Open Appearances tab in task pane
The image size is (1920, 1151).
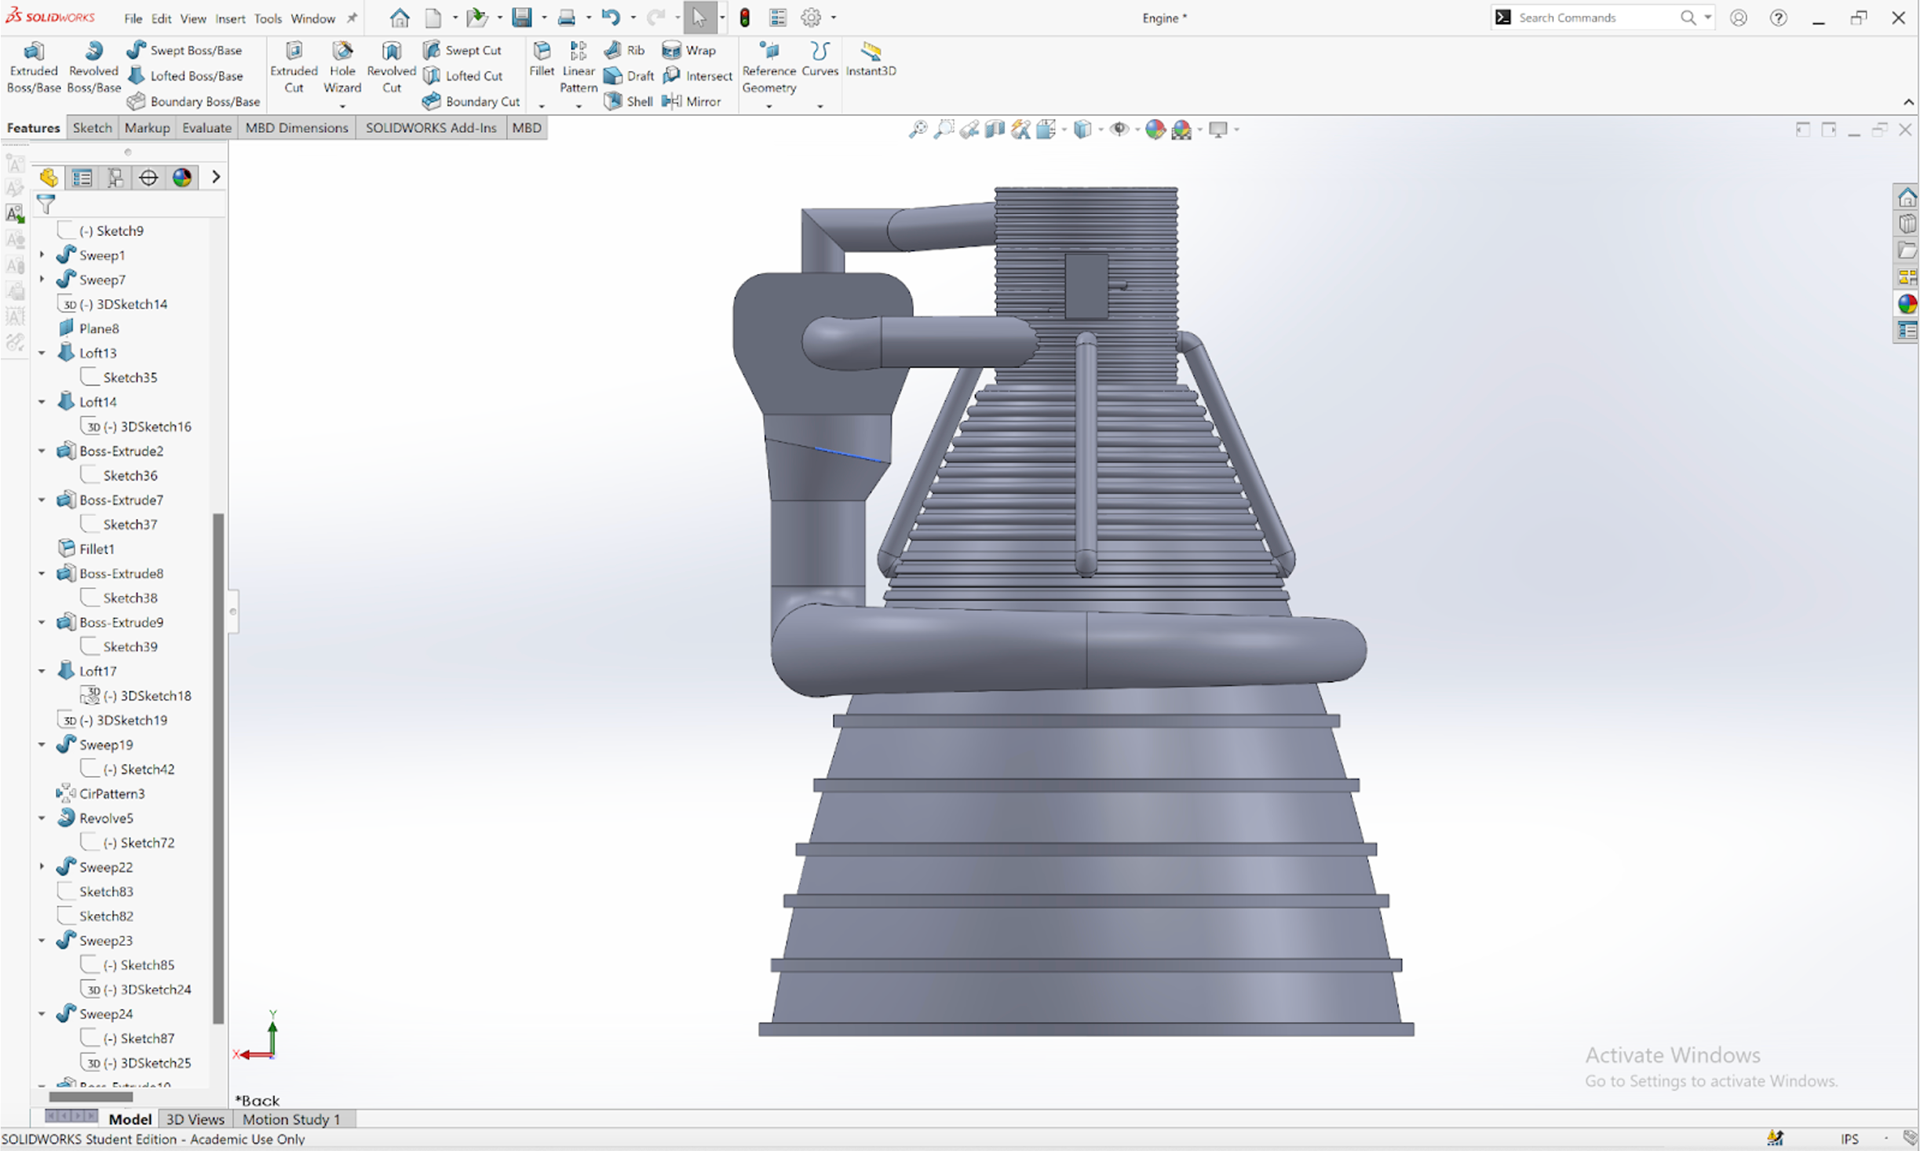point(1907,304)
